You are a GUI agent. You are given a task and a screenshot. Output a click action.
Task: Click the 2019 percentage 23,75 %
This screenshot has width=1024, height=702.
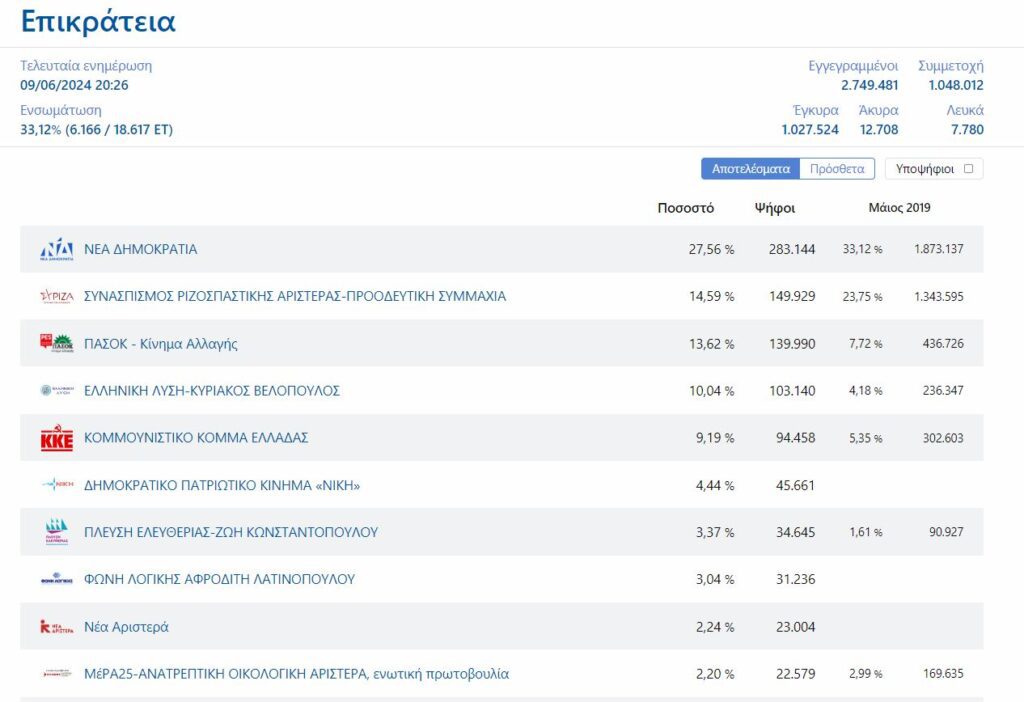pyautogui.click(x=862, y=296)
